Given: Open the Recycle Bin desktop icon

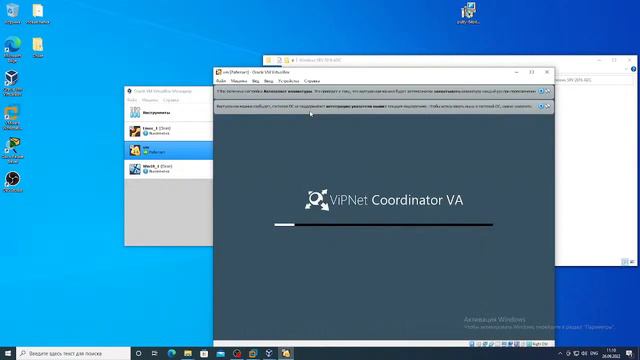Looking at the screenshot, I should pyautogui.click(x=12, y=13).
